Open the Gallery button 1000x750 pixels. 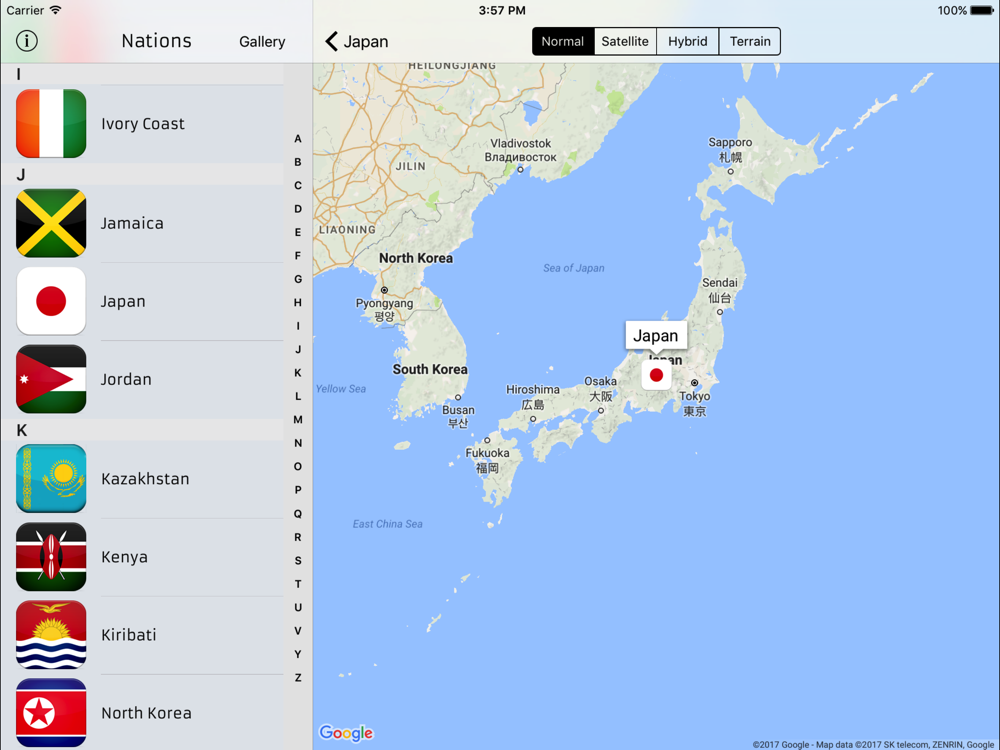pyautogui.click(x=262, y=41)
